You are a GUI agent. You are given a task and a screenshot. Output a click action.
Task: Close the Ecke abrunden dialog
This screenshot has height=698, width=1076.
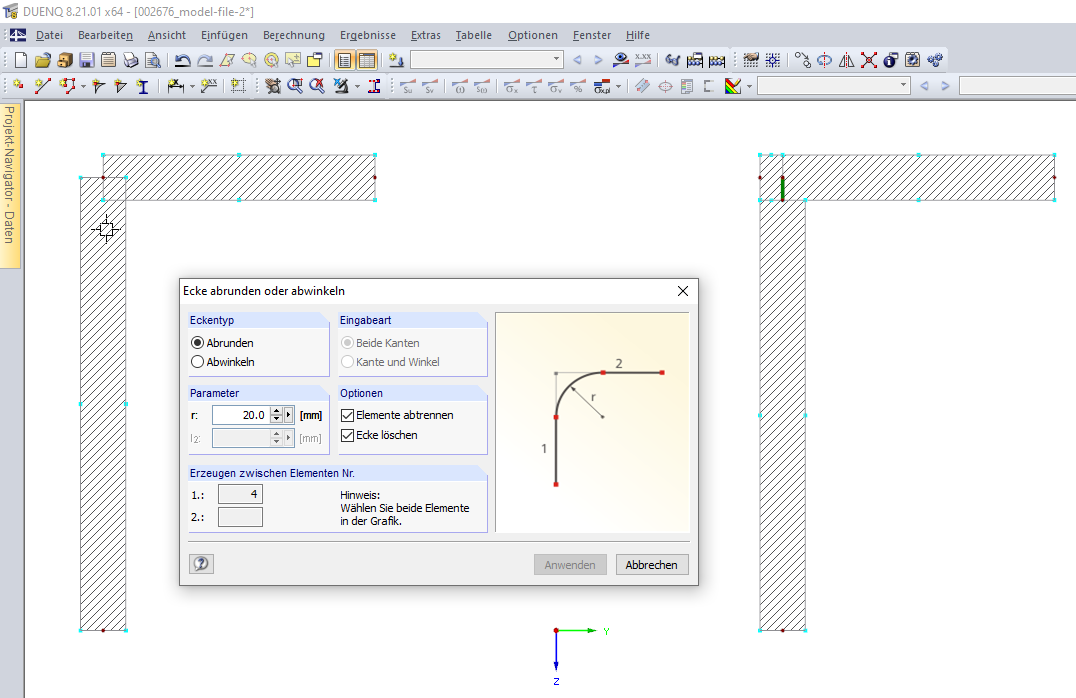coord(683,291)
